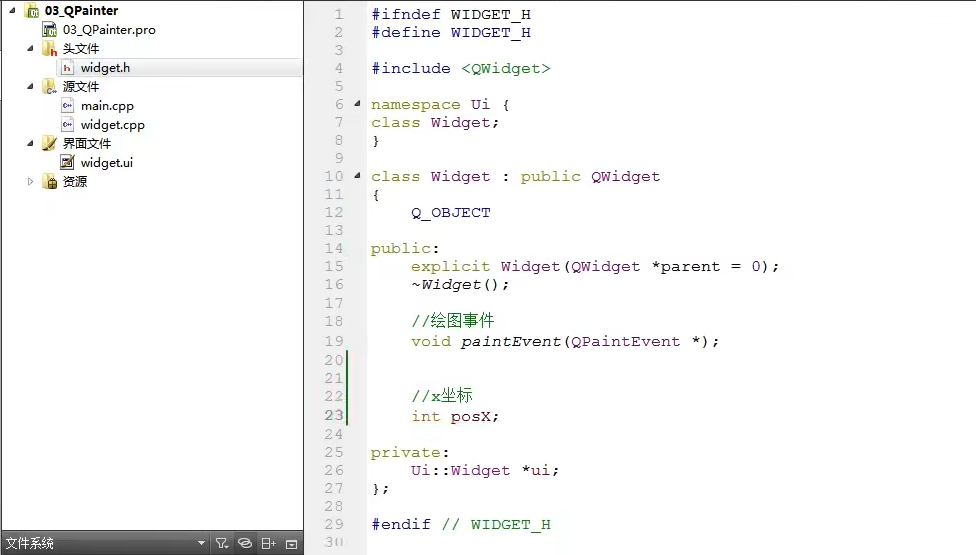
Task: Click the 'Ui::Widget *ui;' line
Action: point(485,470)
